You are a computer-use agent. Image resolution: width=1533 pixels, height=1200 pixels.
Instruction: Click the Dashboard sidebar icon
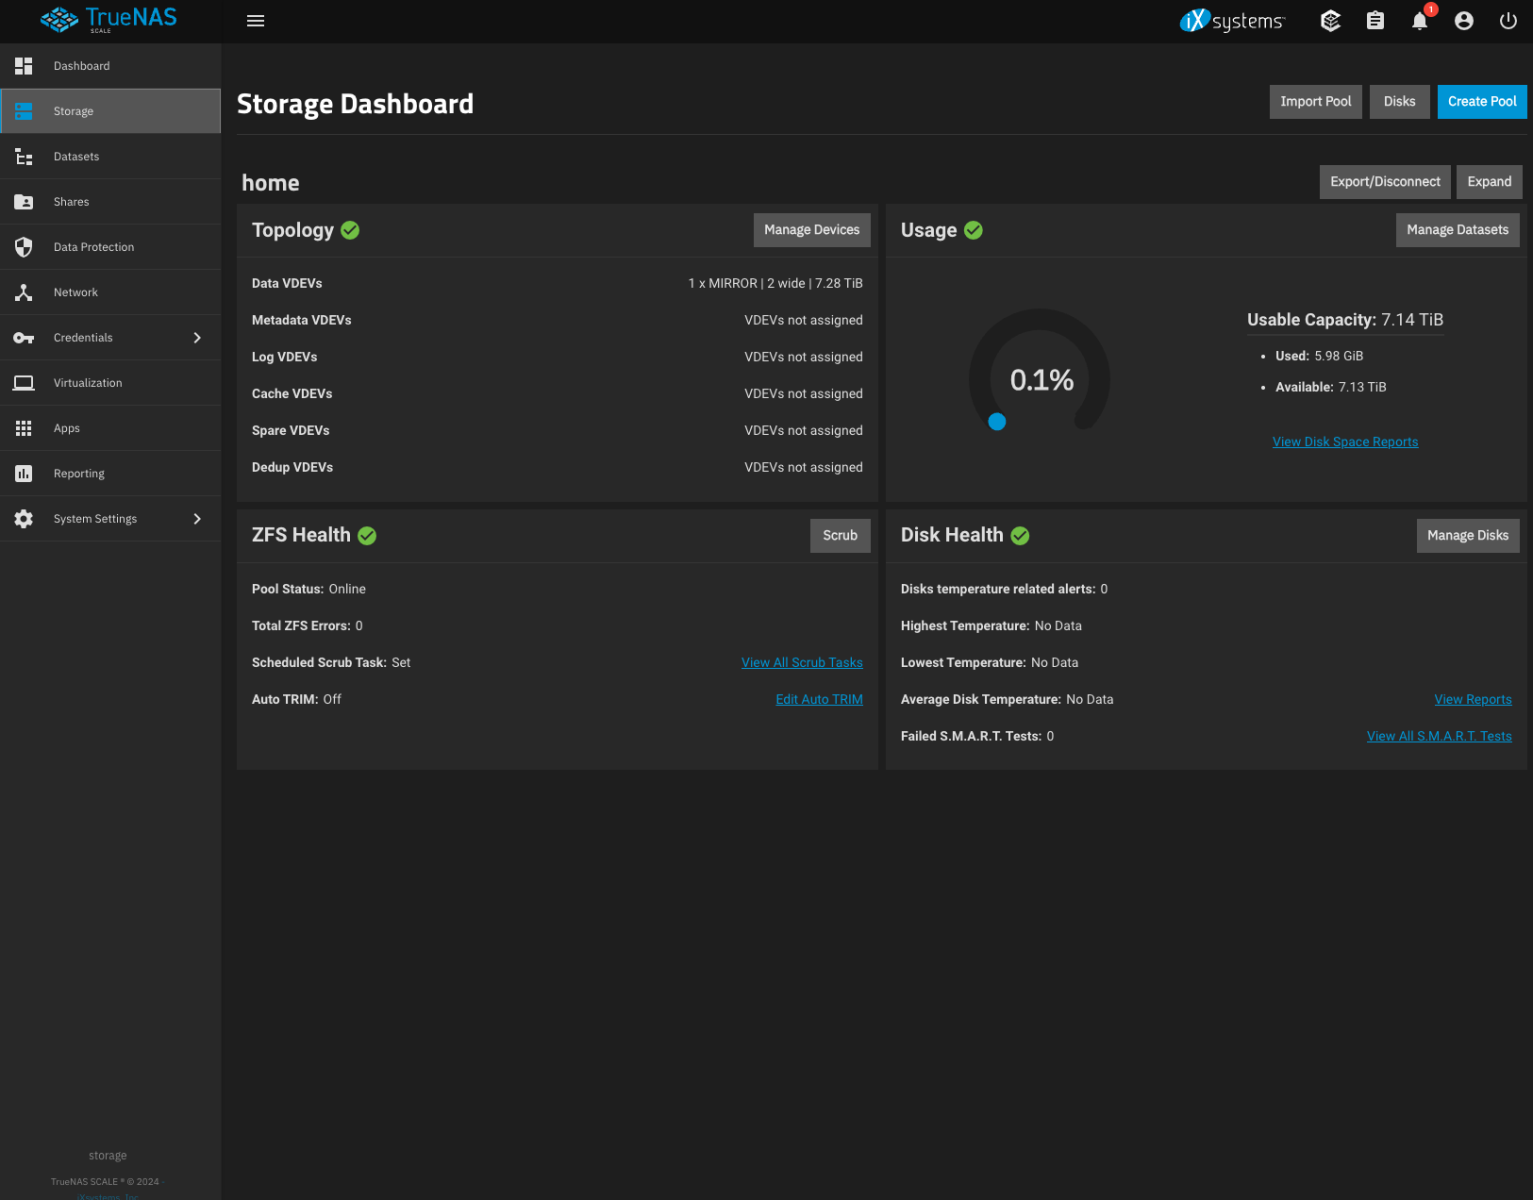click(24, 66)
